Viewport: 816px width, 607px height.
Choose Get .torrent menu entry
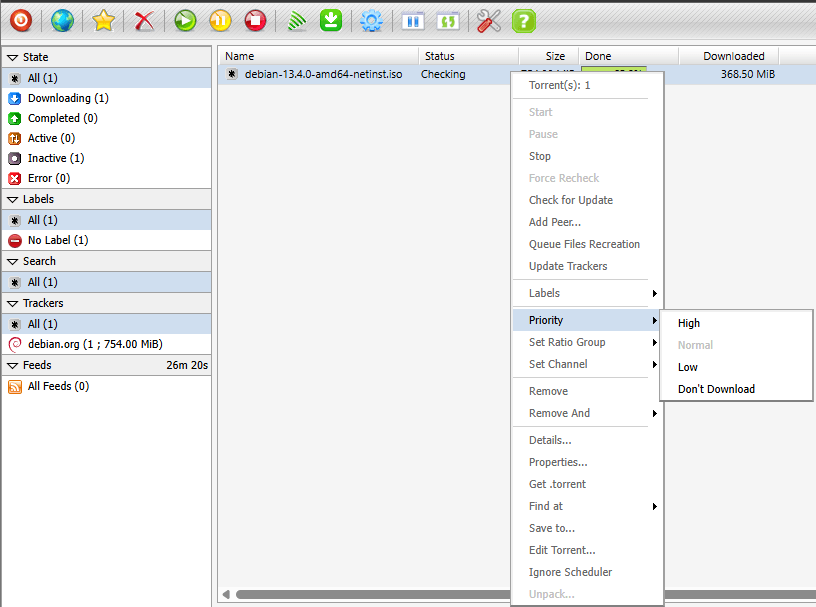click(587, 484)
